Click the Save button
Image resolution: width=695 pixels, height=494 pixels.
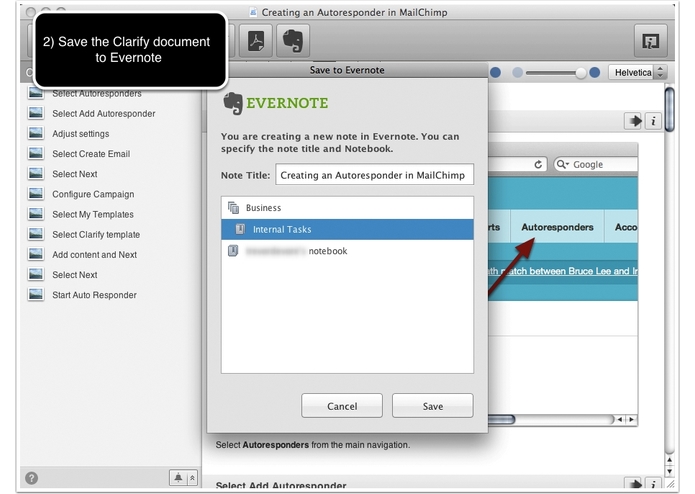(x=433, y=406)
